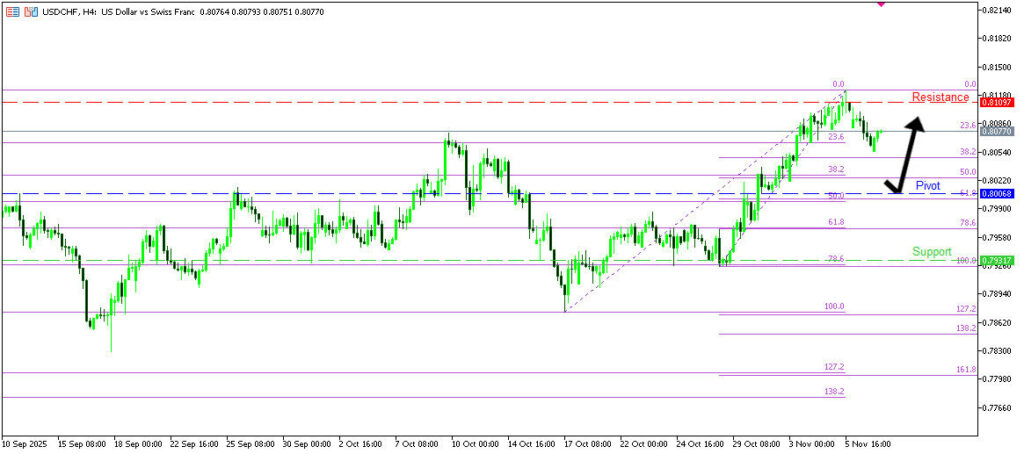Screen dimensions: 1024x454
Task: Click the black forecast arrow near Pivot
Action: [x=910, y=155]
